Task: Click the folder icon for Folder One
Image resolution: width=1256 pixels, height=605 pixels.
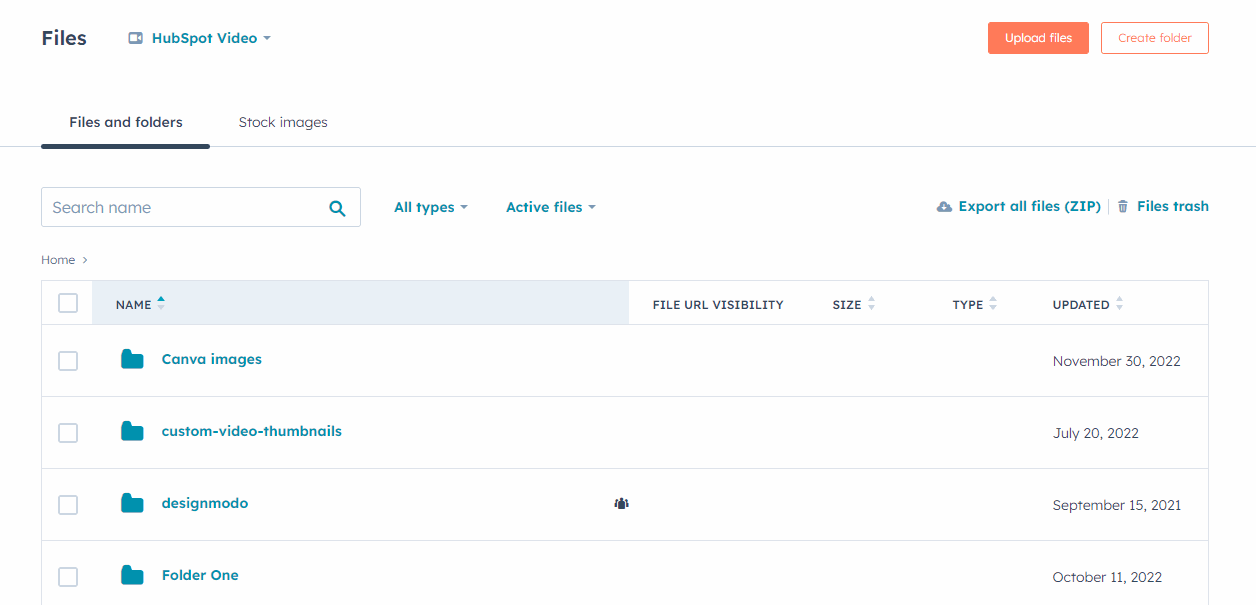Action: (132, 575)
